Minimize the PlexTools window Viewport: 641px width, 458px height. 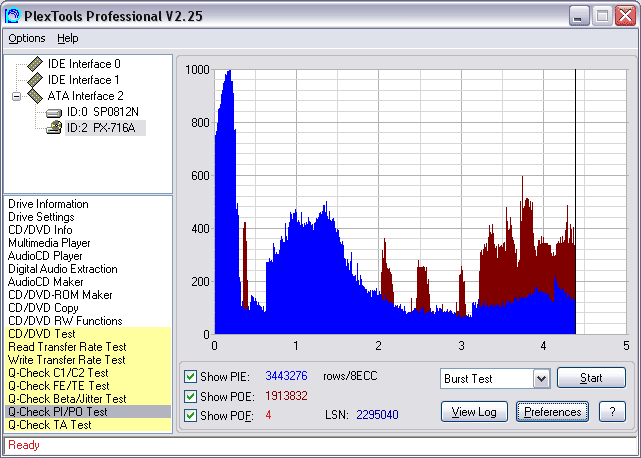(x=579, y=16)
